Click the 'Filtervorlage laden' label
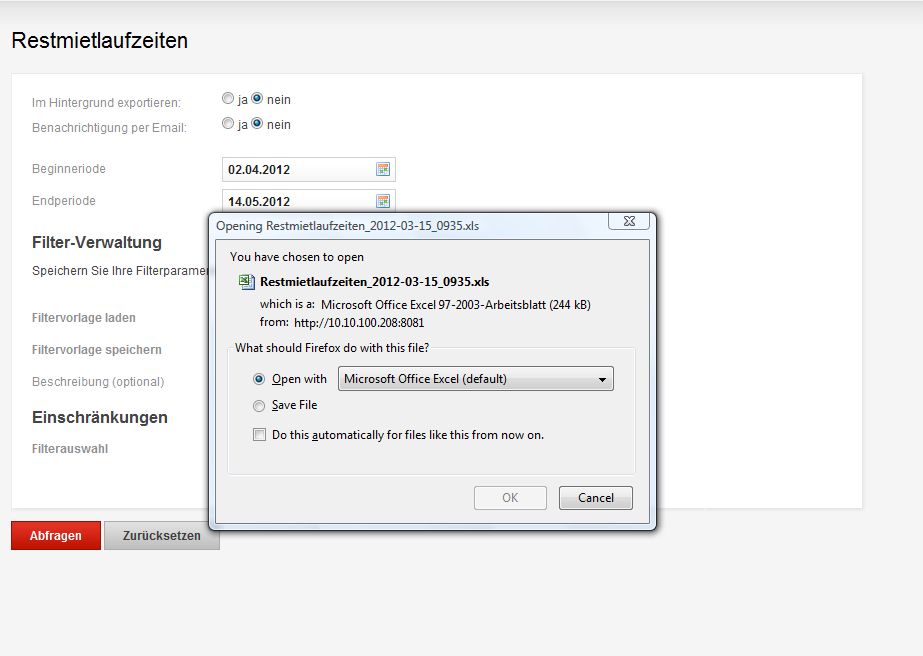Viewport: 923px width, 656px height. pyautogui.click(x=84, y=318)
